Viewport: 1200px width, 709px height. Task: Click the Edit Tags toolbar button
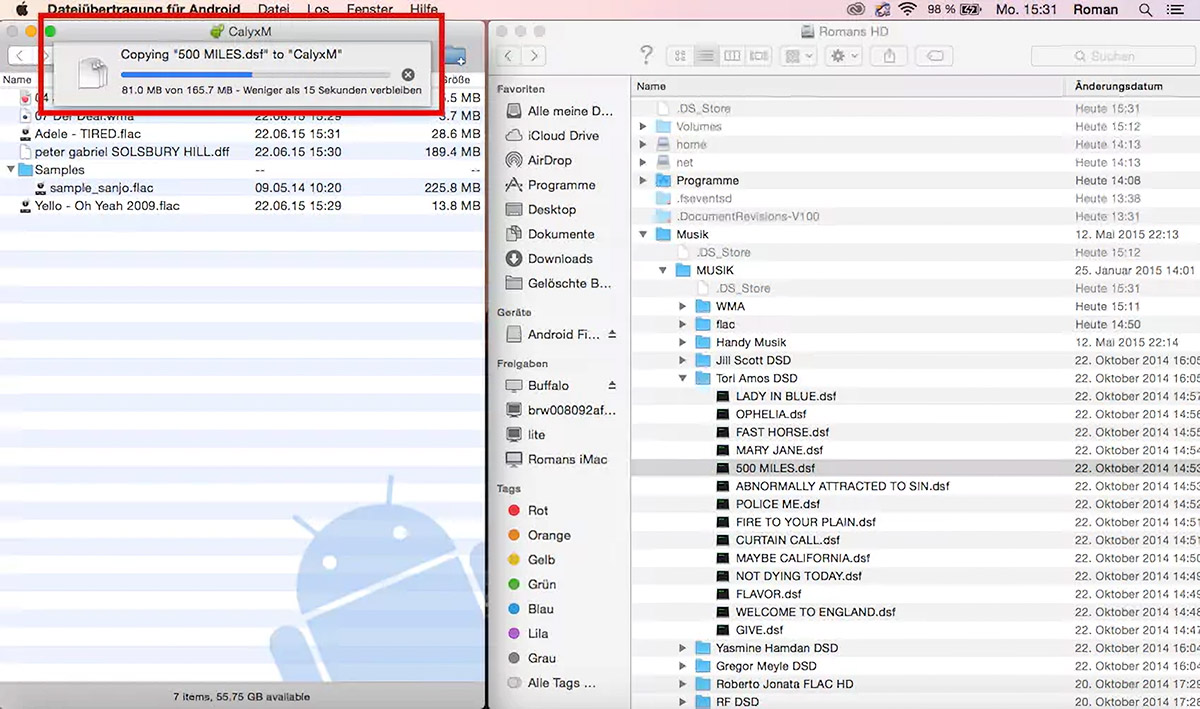point(934,56)
